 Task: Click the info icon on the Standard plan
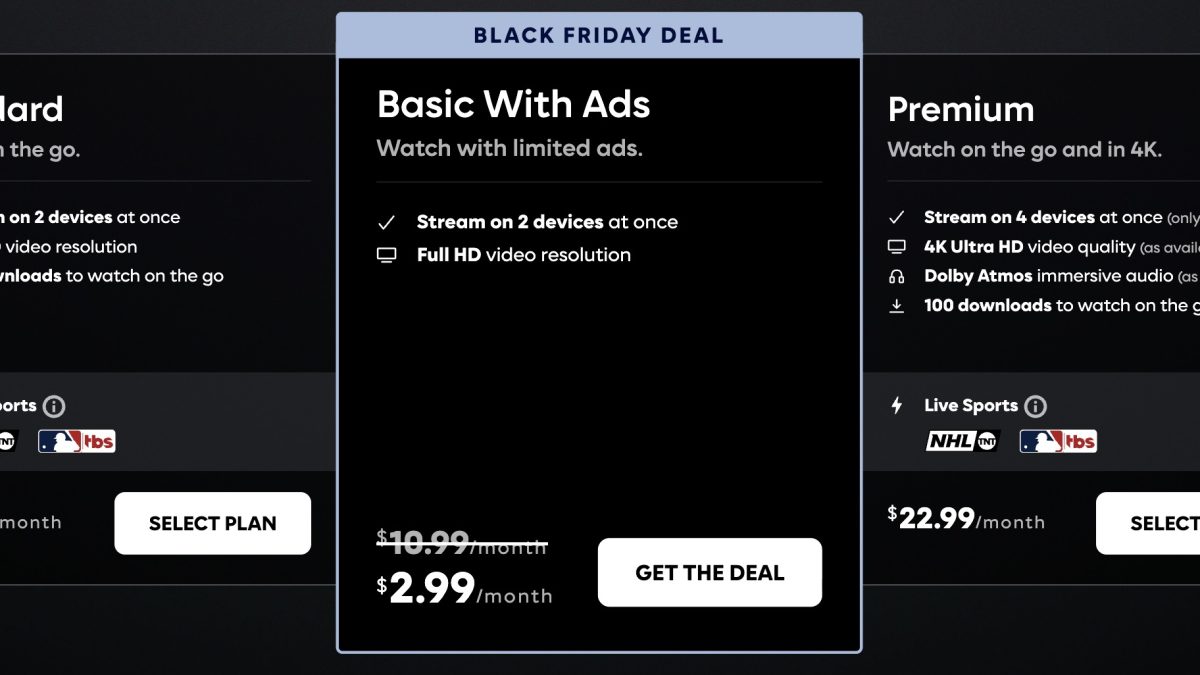tap(54, 406)
